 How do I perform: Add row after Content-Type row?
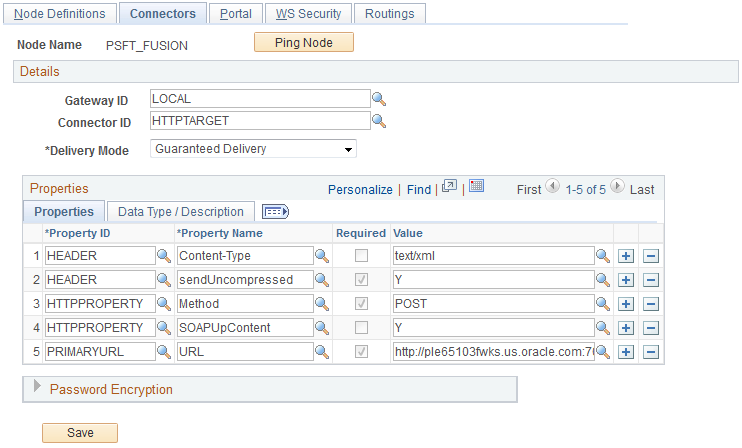point(626,256)
